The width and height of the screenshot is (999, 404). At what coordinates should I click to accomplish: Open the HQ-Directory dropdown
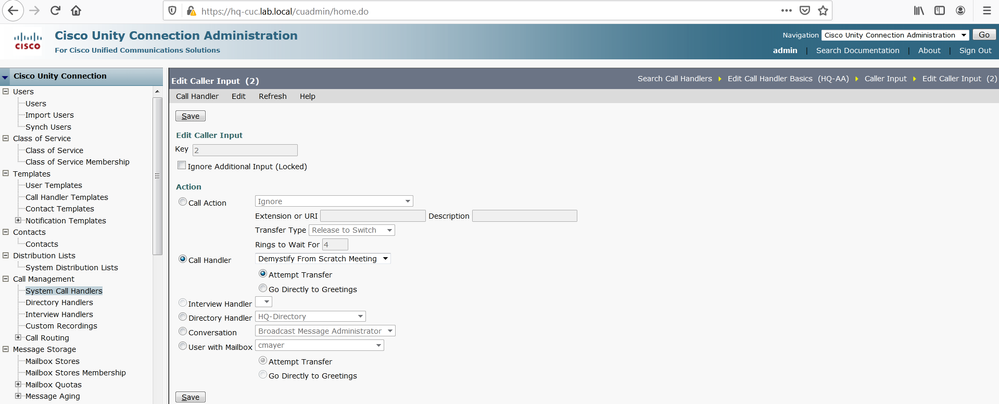[x=310, y=316]
